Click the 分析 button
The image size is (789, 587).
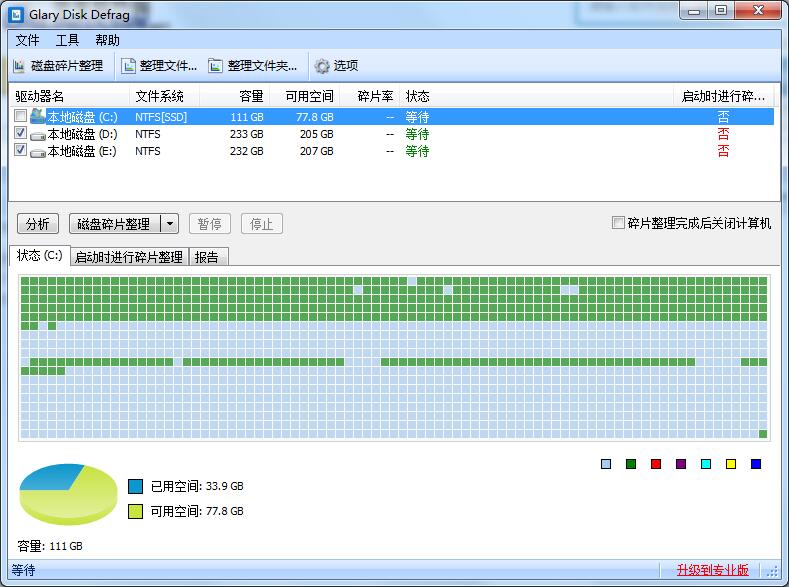click(38, 224)
